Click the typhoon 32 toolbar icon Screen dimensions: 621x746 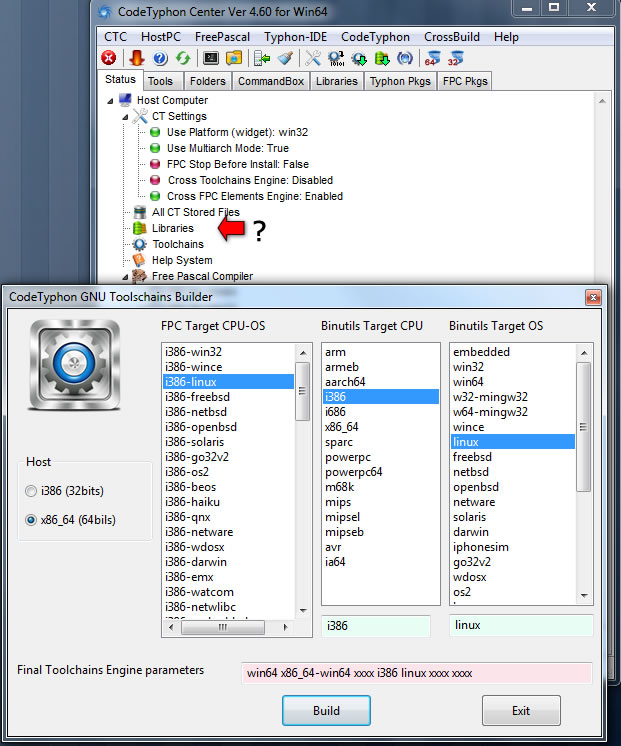click(455, 58)
